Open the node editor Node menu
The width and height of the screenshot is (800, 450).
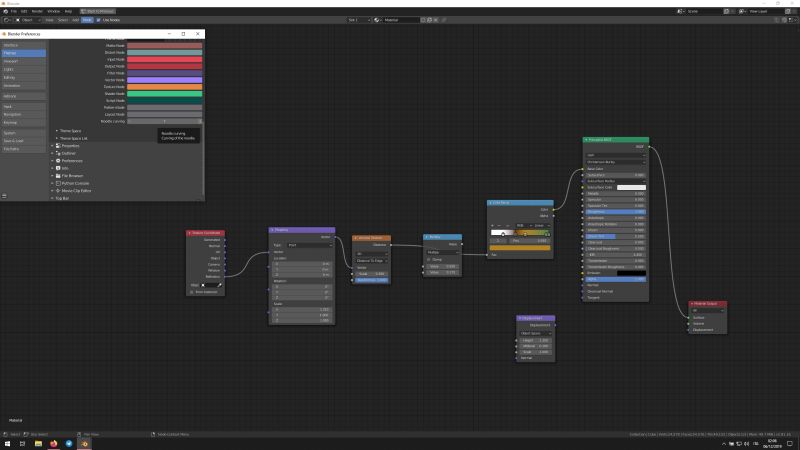pos(87,20)
